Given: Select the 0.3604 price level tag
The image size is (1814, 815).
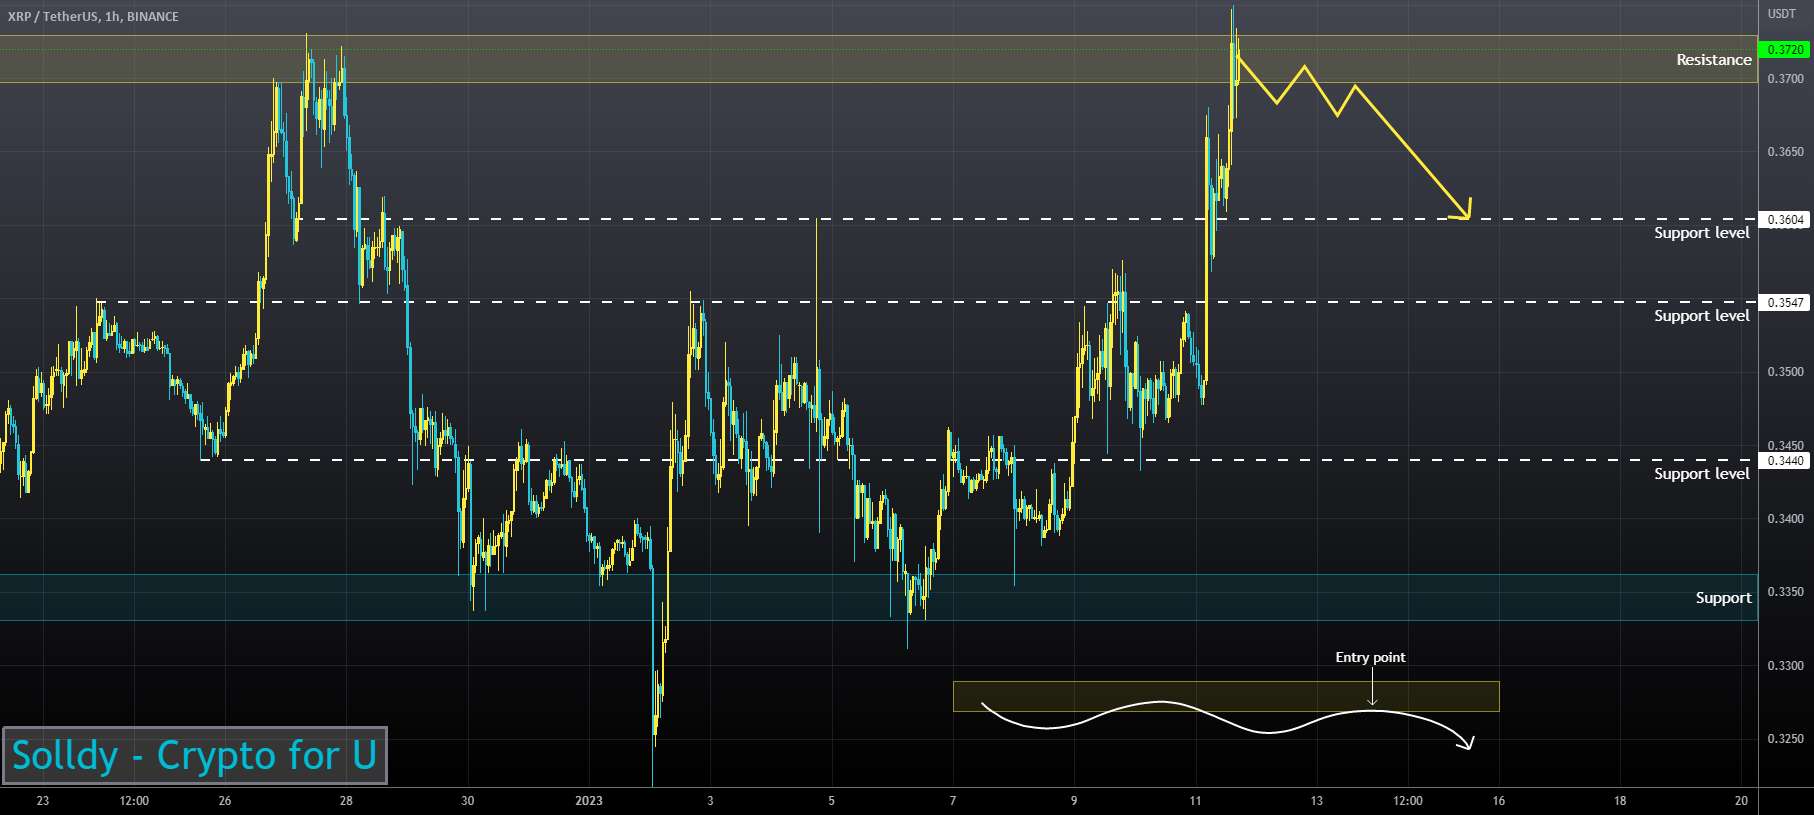Looking at the screenshot, I should click(x=1785, y=219).
